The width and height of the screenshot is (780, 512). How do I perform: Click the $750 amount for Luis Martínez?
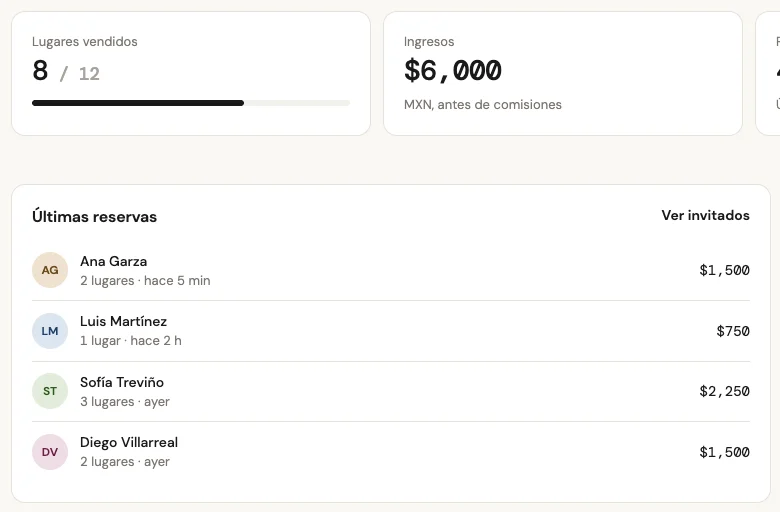coord(733,331)
